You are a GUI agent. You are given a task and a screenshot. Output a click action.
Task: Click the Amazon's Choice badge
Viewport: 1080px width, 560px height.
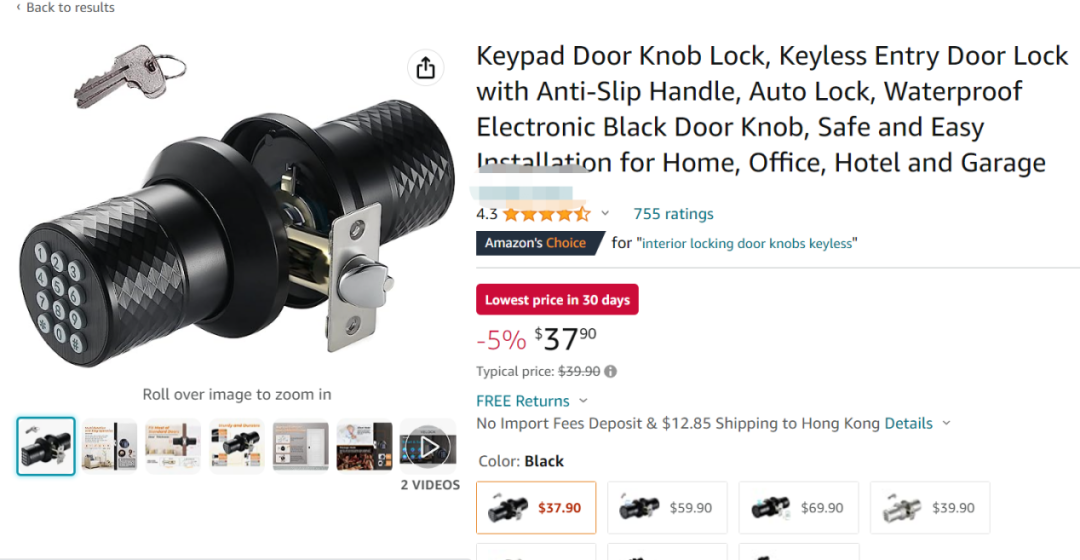(x=536, y=243)
